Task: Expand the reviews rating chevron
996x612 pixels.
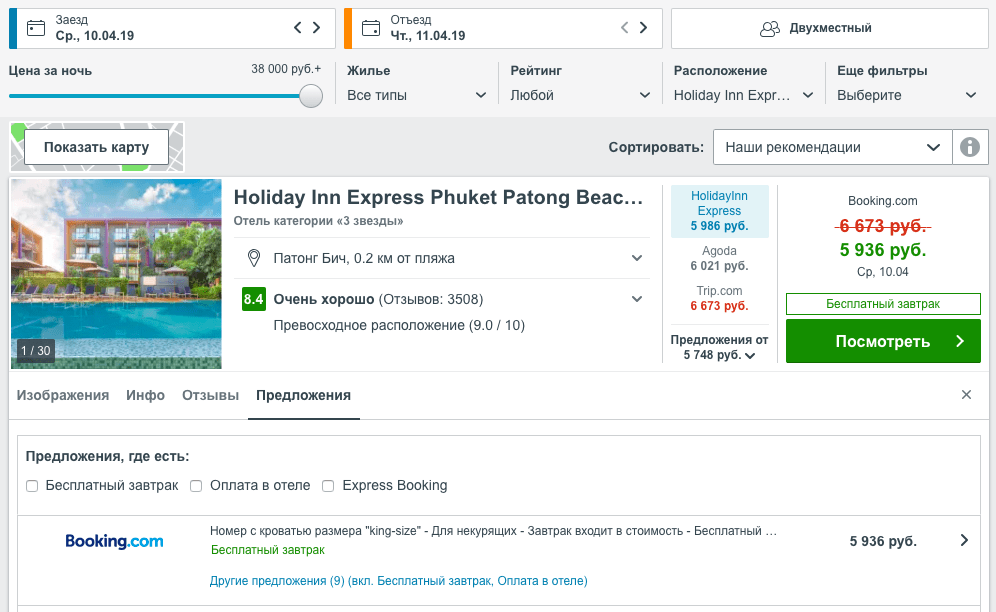Action: click(636, 299)
